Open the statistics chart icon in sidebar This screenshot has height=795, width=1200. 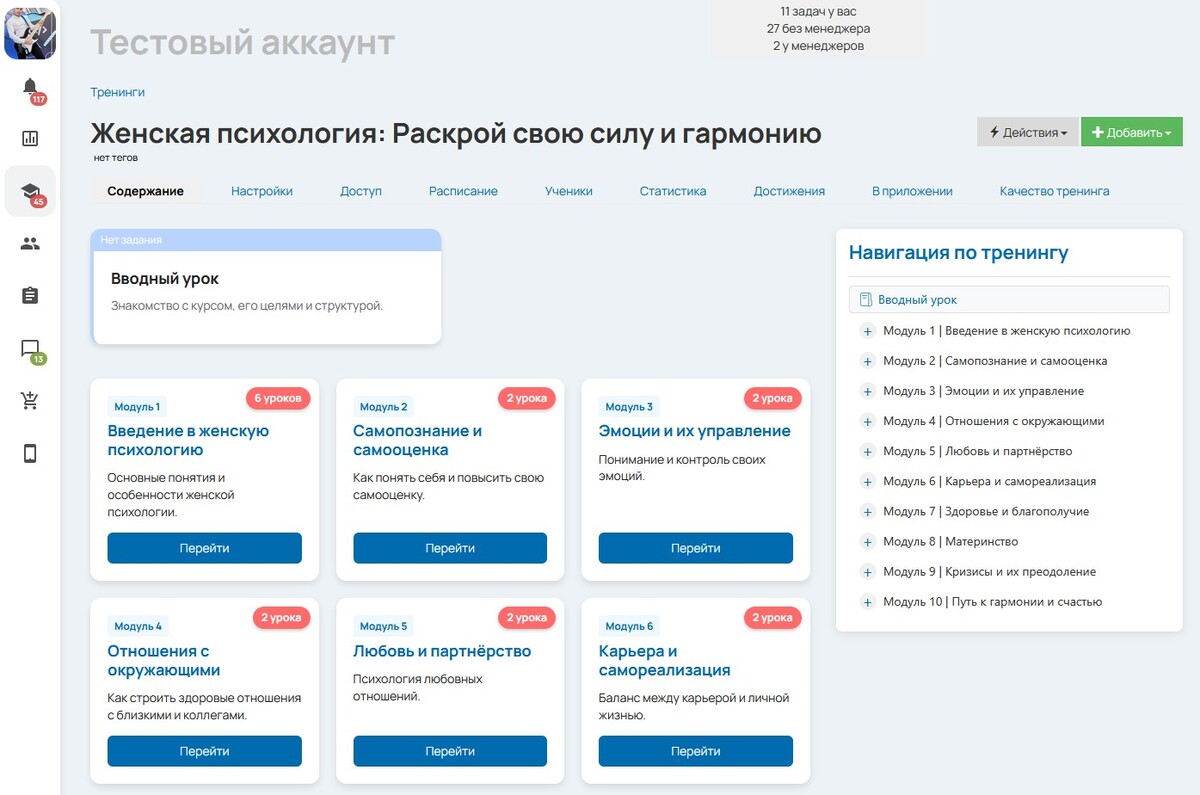(x=30, y=139)
